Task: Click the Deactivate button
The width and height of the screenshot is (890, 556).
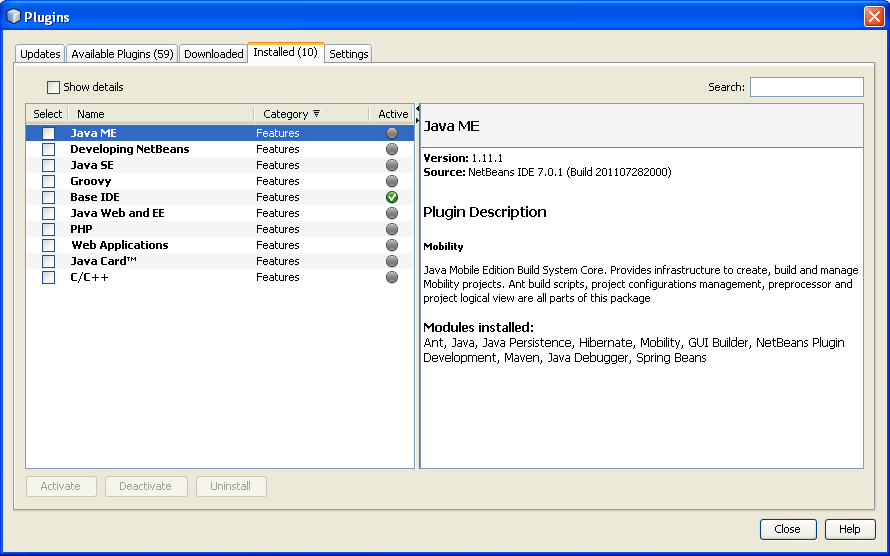Action: (x=146, y=486)
